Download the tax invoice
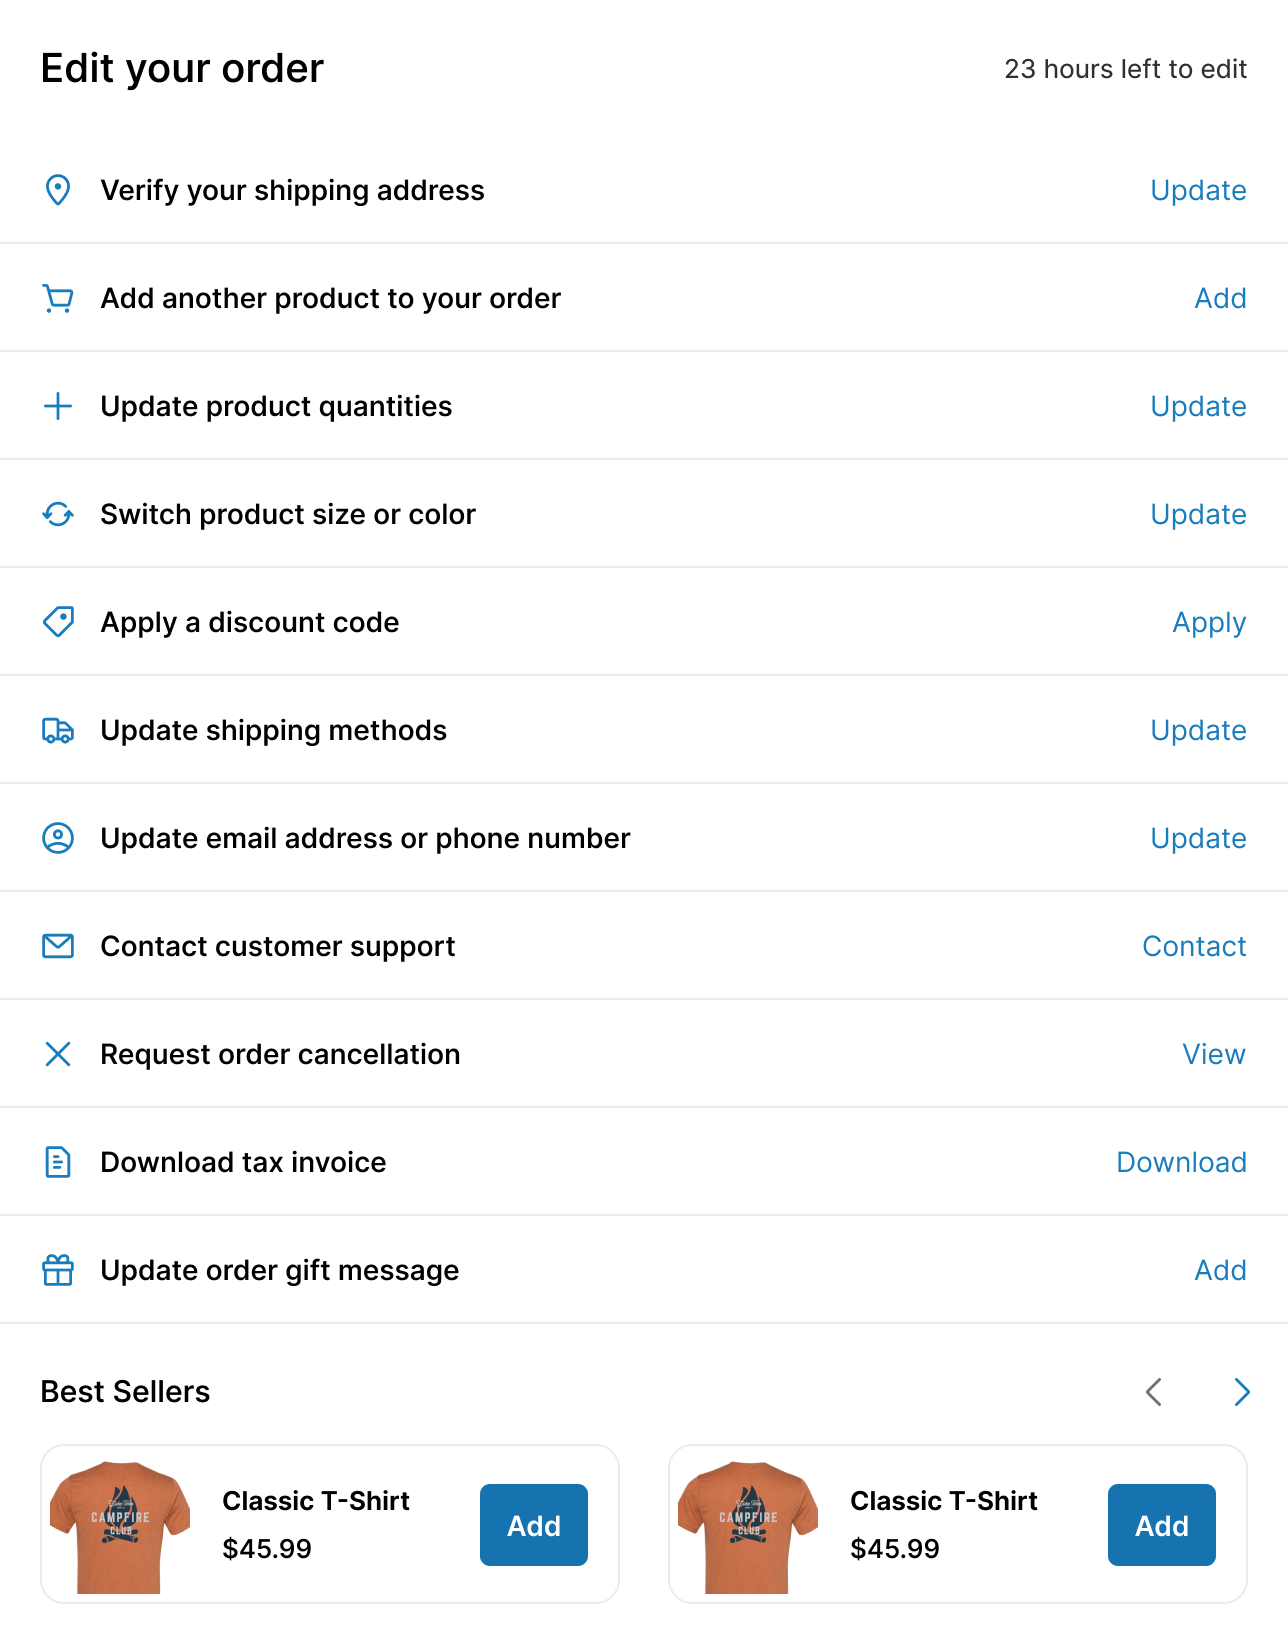This screenshot has width=1288, height=1652. [1181, 1162]
